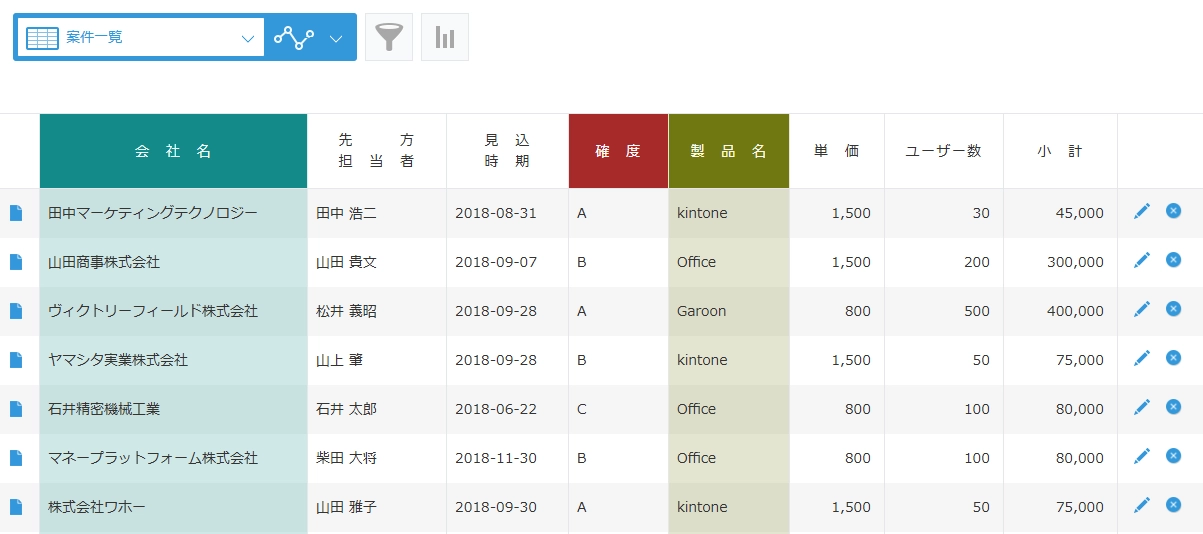Open record details for 山田商事株式会社
This screenshot has height=534, width=1203.
[15, 262]
